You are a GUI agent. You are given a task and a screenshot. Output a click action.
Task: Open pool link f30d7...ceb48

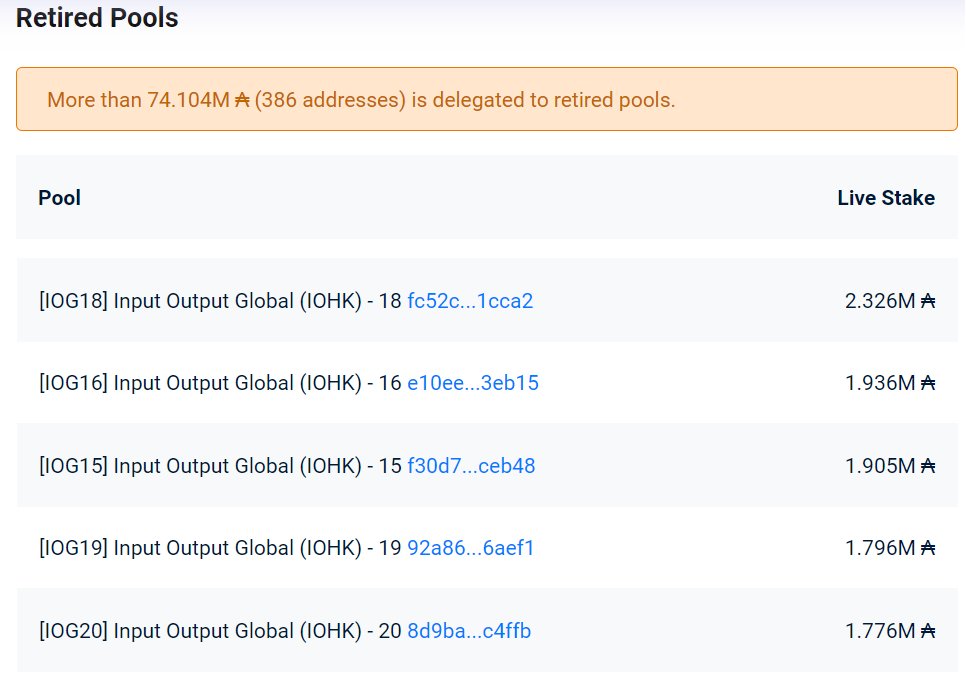pyautogui.click(x=471, y=465)
